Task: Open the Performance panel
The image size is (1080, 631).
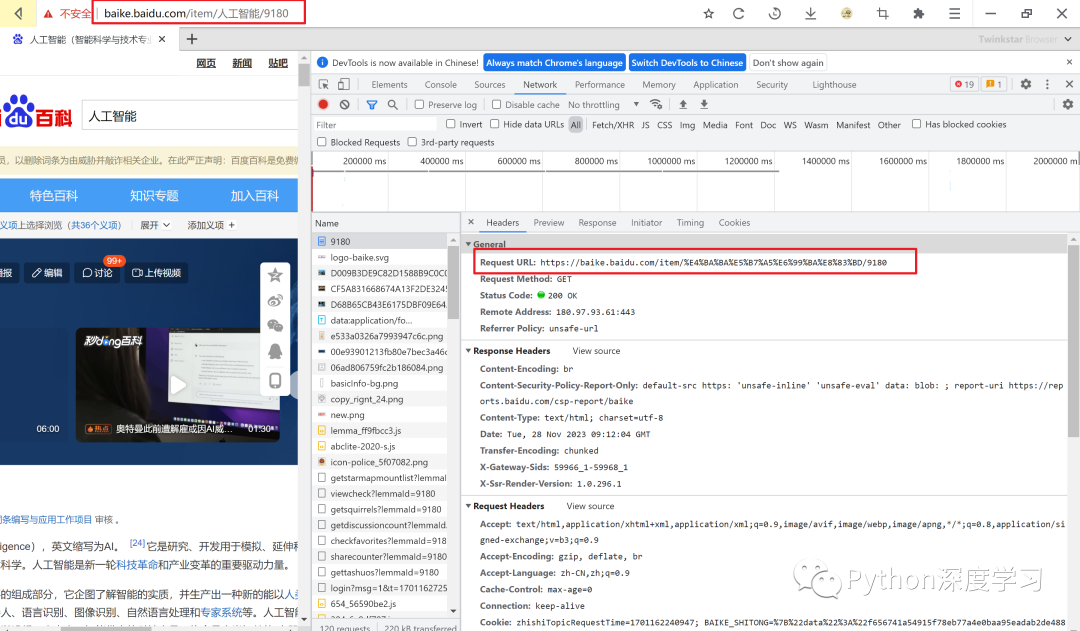Action: pyautogui.click(x=600, y=84)
